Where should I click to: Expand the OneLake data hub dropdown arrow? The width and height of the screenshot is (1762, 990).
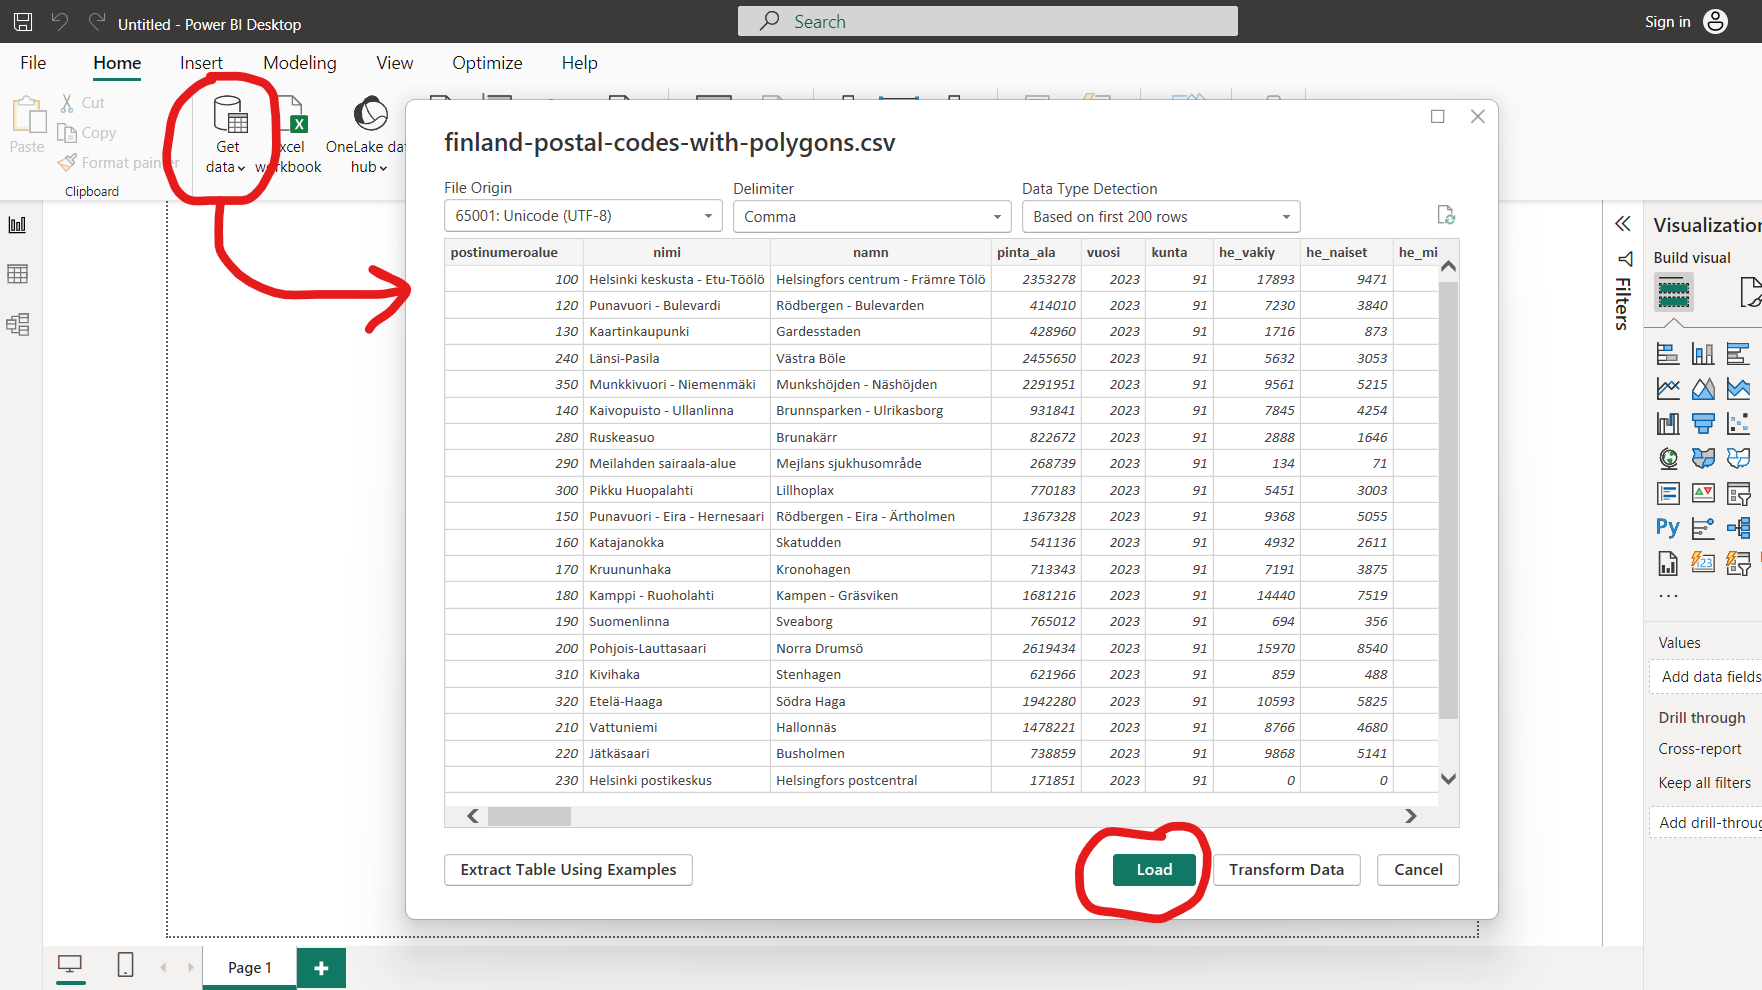tap(383, 168)
